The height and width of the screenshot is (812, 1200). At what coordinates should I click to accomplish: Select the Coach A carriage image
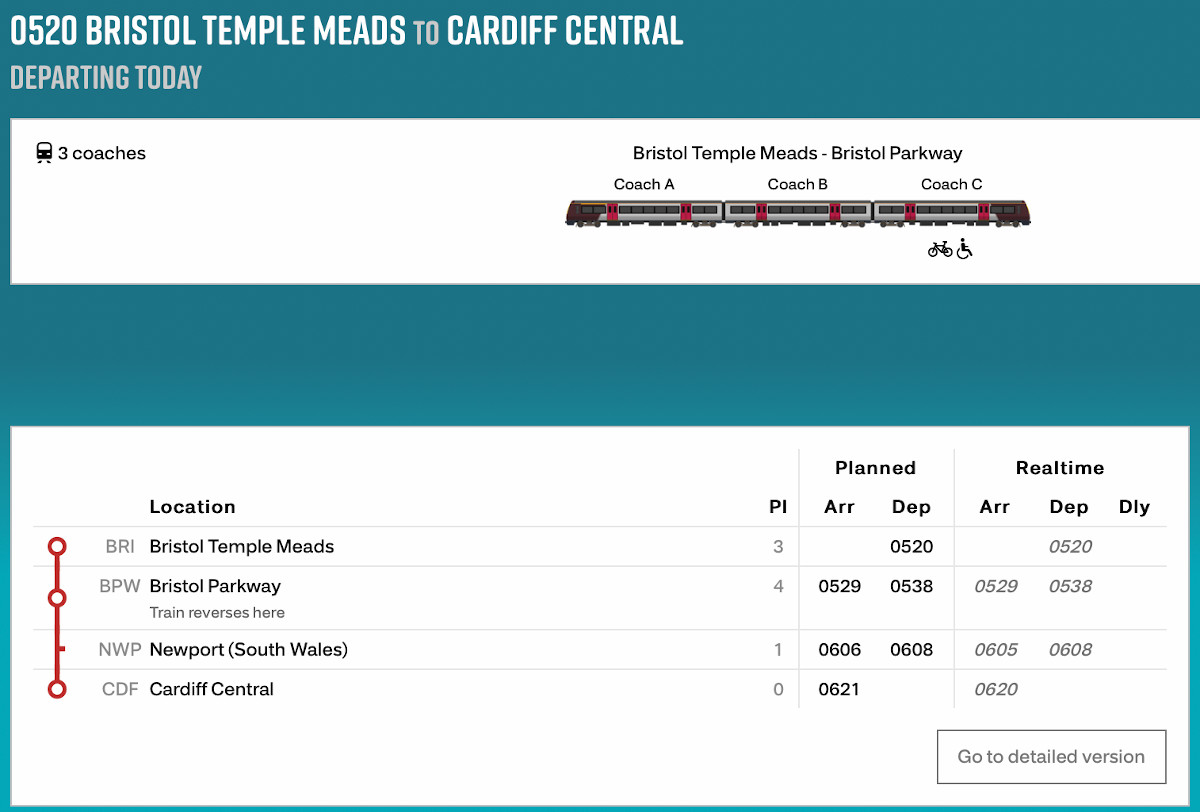tap(644, 212)
